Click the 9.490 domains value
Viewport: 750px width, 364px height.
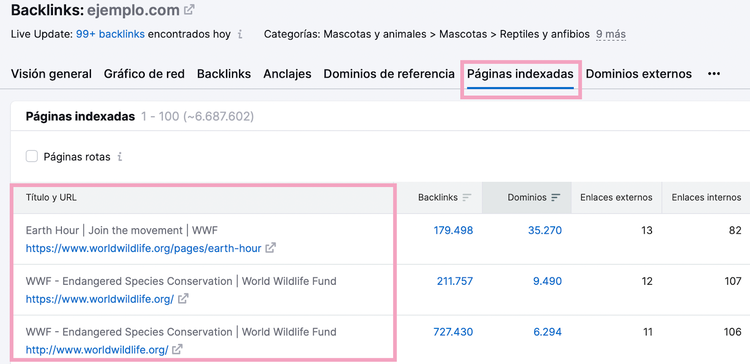tap(548, 281)
